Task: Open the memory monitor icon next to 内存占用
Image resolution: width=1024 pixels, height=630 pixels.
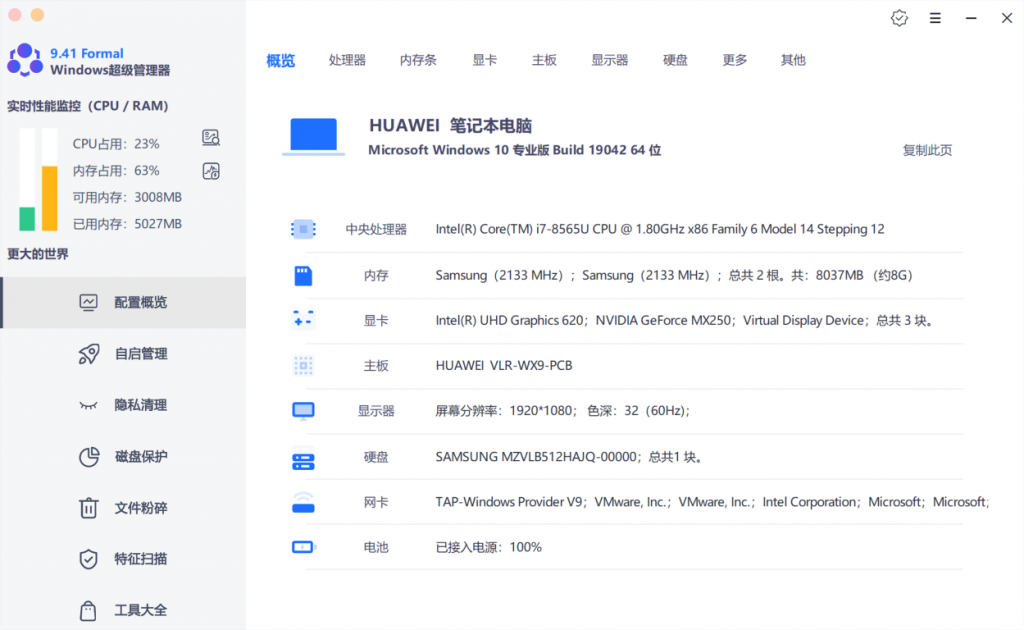Action: 211,171
